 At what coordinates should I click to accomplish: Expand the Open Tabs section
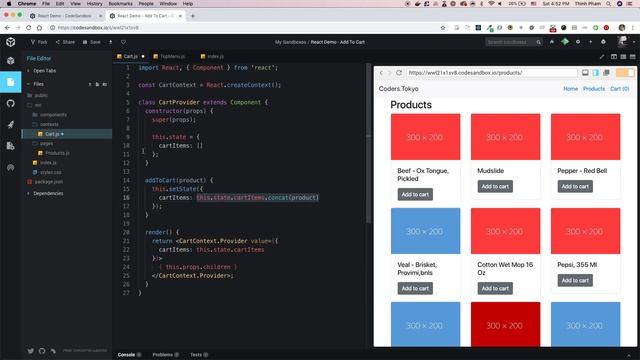[44, 71]
